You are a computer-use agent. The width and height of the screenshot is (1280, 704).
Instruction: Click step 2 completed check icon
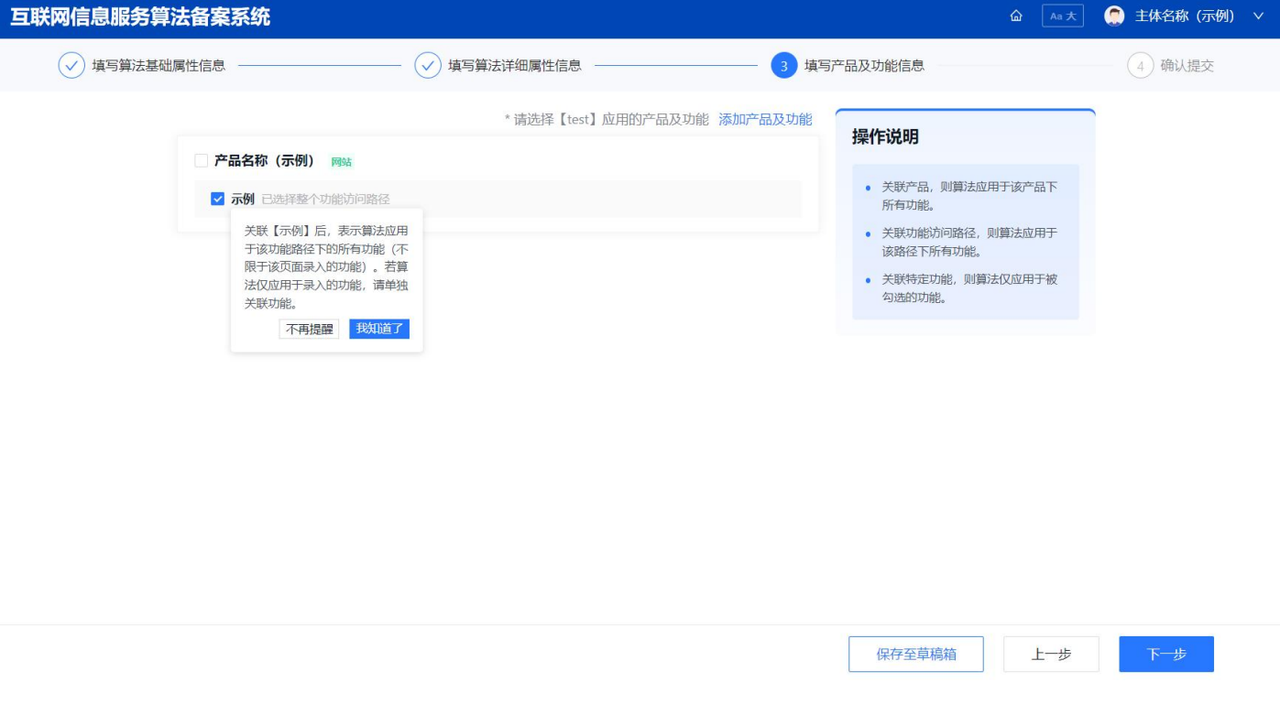tap(428, 65)
